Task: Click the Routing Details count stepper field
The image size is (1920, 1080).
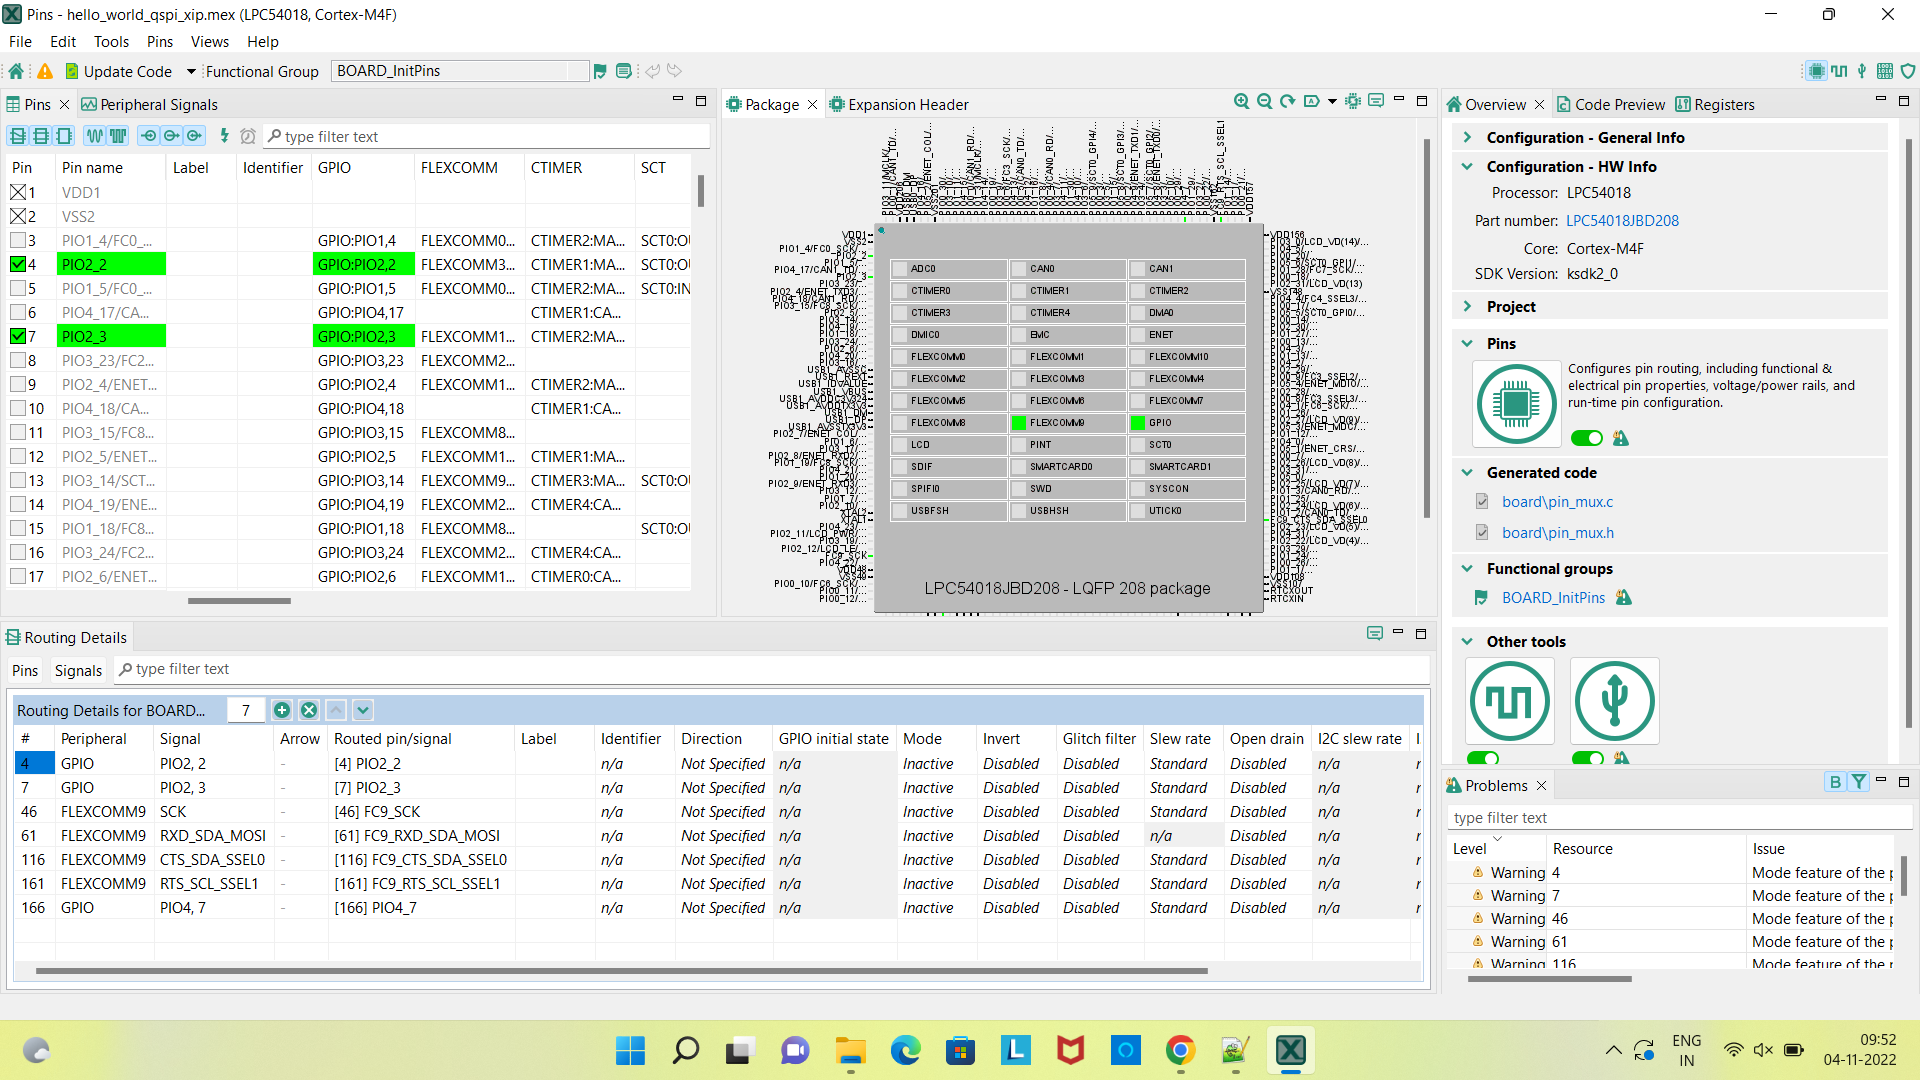Action: [245, 710]
